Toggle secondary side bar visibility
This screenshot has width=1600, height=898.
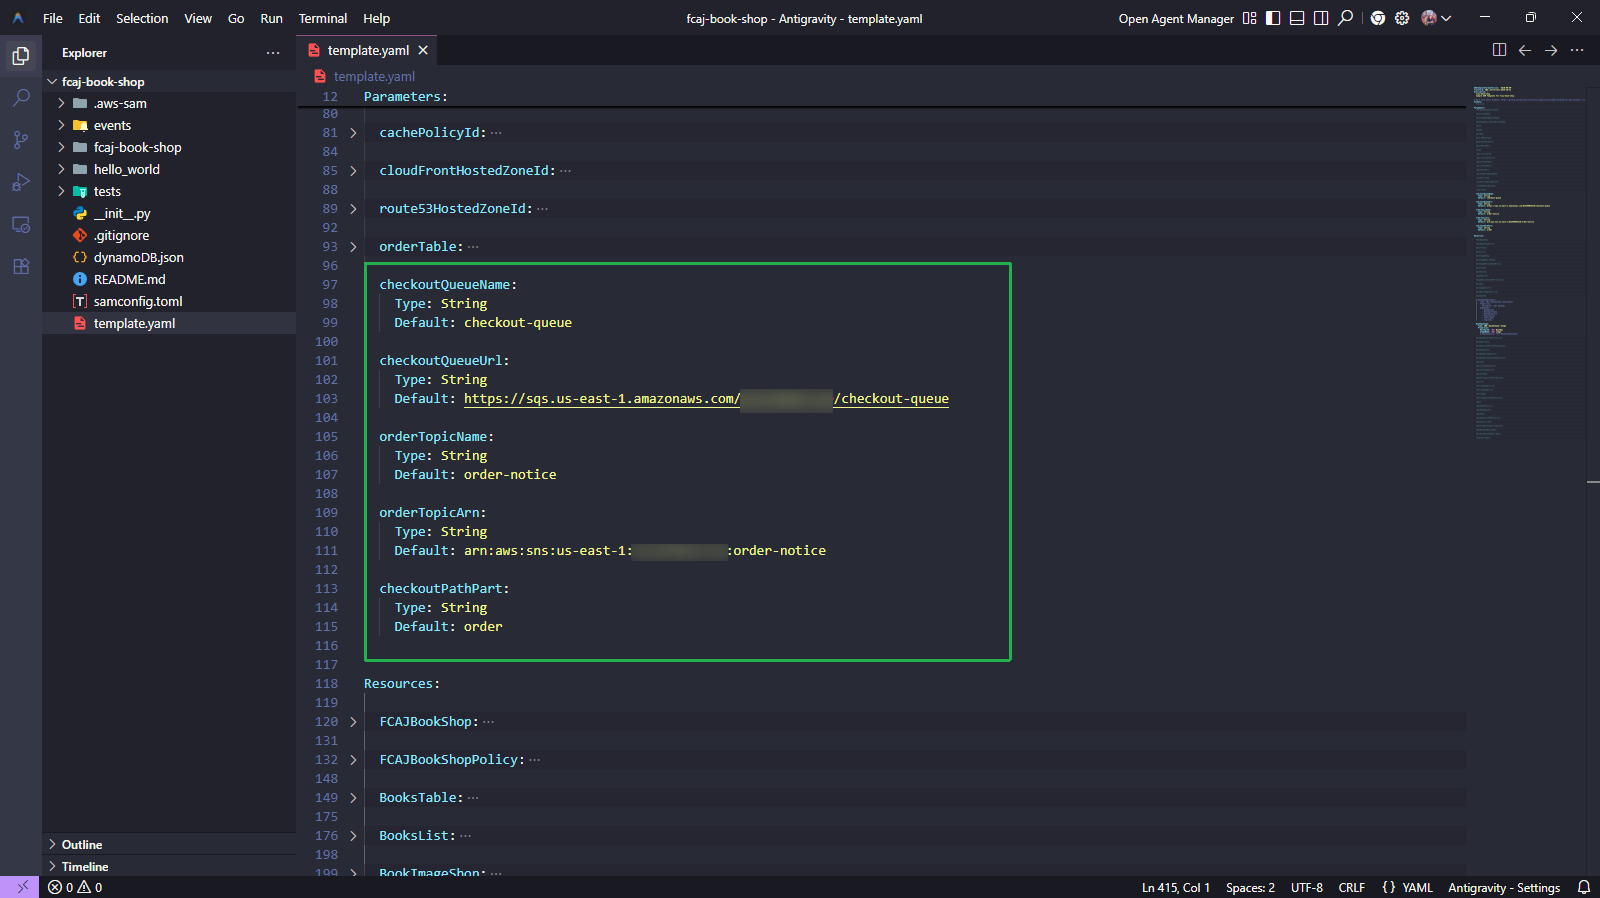coord(1321,18)
